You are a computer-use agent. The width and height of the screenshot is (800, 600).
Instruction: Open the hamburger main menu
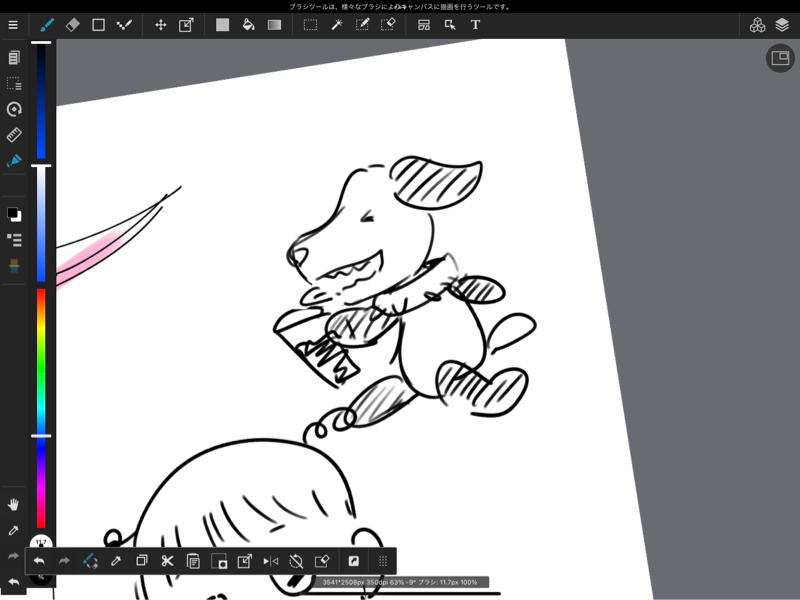[x=13, y=24]
